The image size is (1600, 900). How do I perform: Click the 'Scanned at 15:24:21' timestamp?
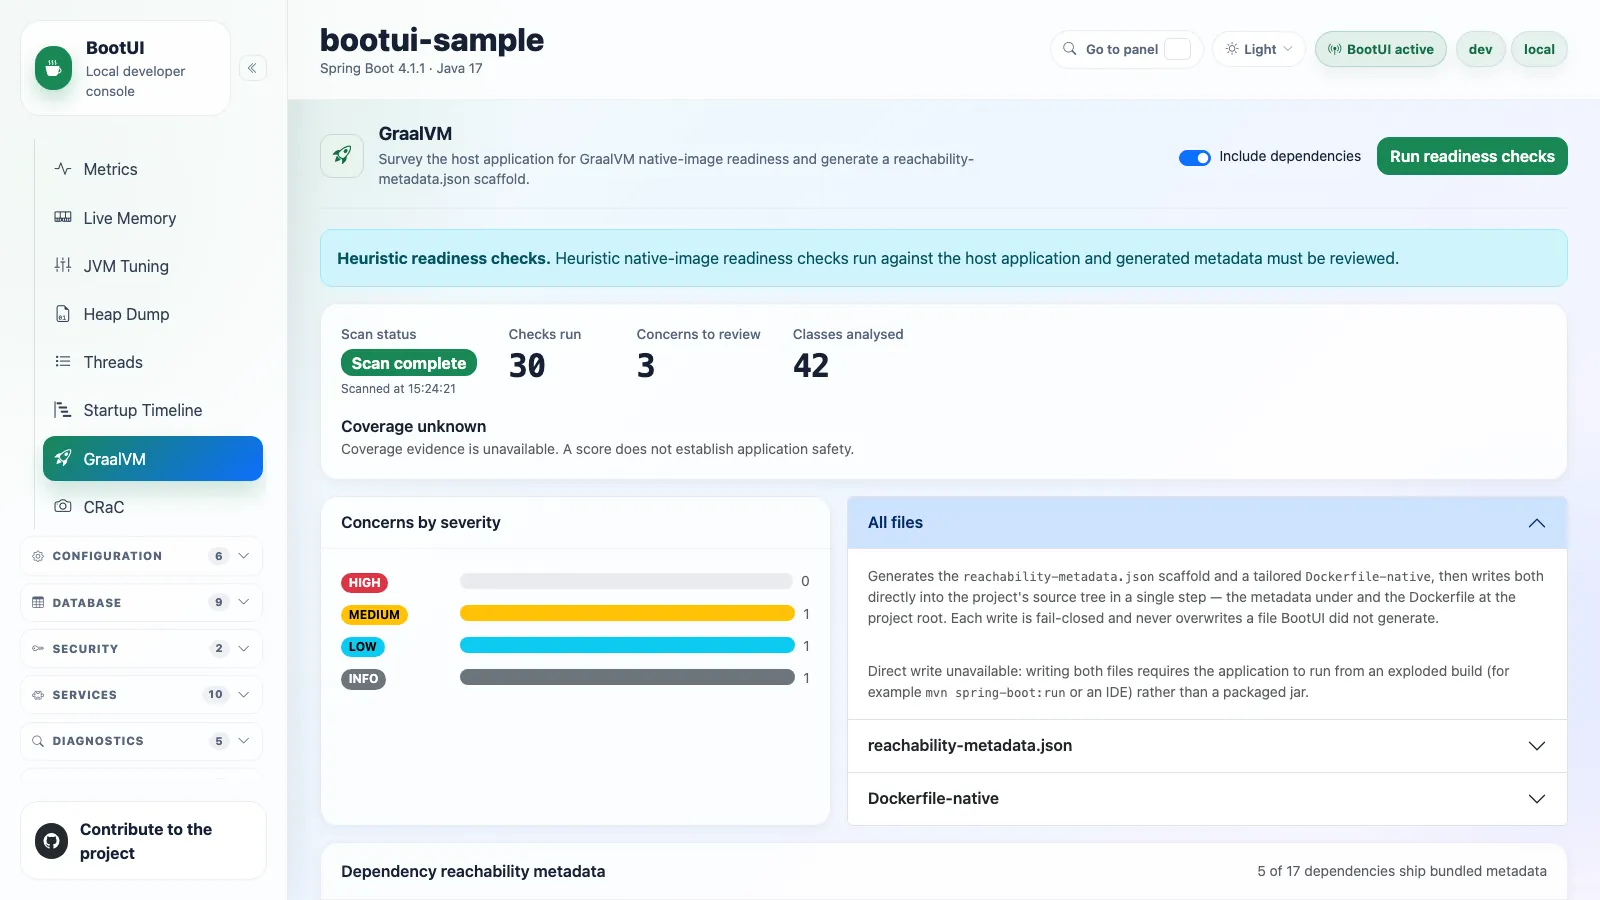click(398, 389)
